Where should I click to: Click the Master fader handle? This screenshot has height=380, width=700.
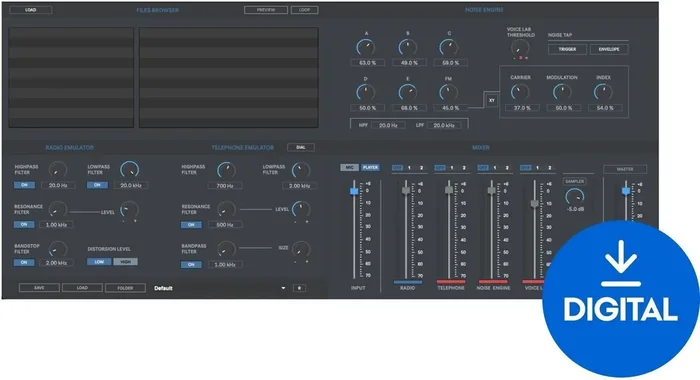click(x=626, y=191)
